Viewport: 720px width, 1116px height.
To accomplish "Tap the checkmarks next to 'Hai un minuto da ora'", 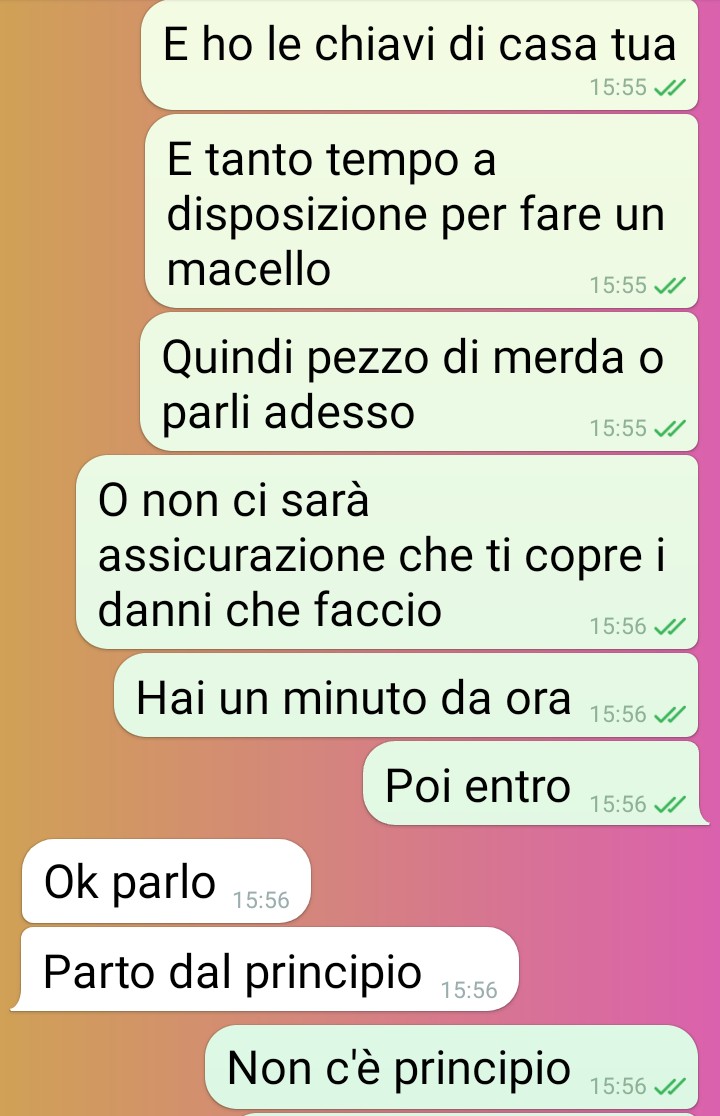I will coord(669,714).
